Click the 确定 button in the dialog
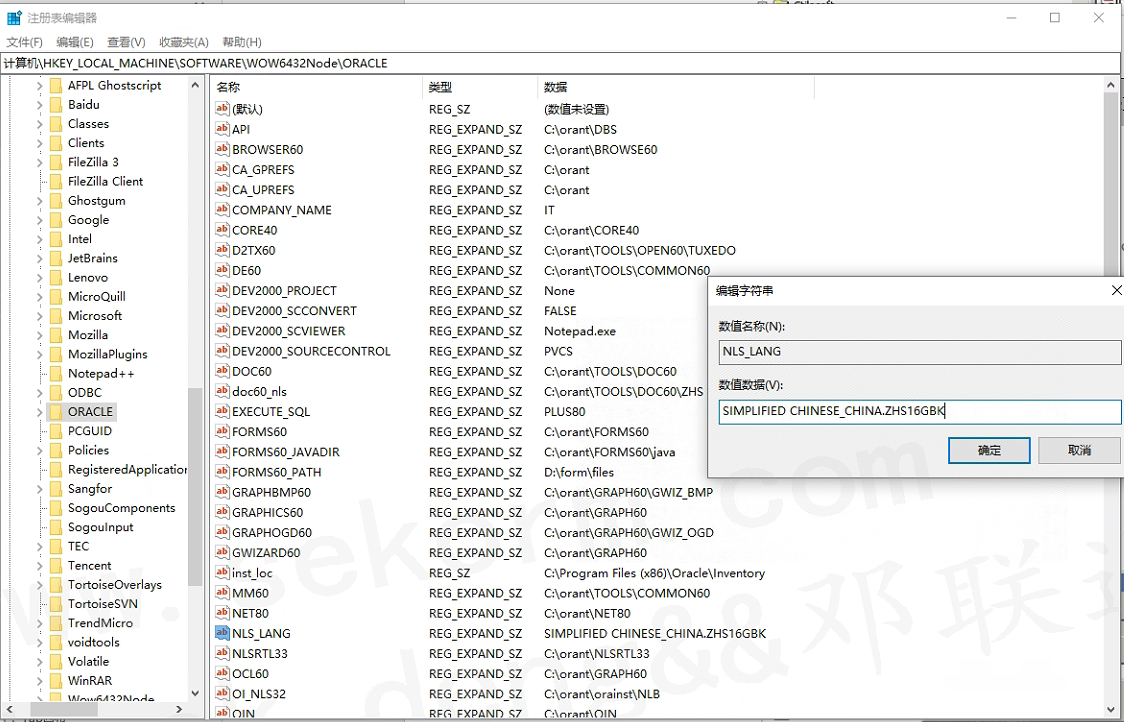 point(988,450)
